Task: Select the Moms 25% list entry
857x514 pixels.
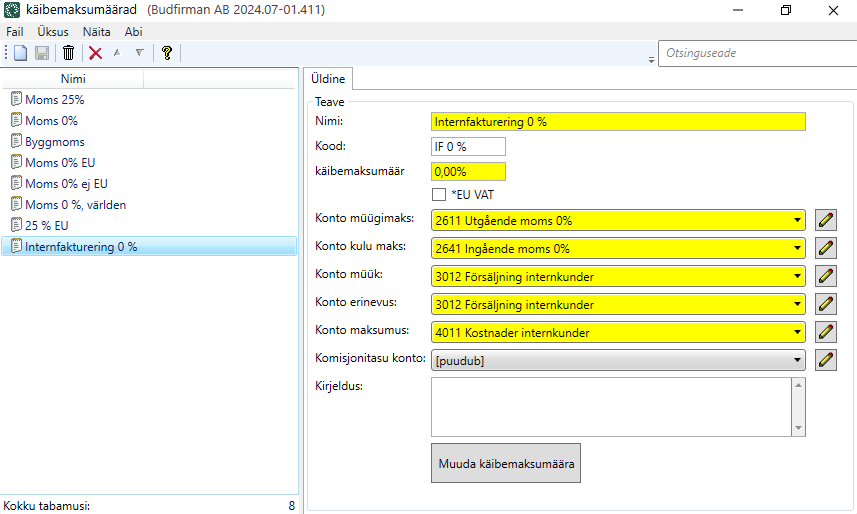Action: pos(54,99)
